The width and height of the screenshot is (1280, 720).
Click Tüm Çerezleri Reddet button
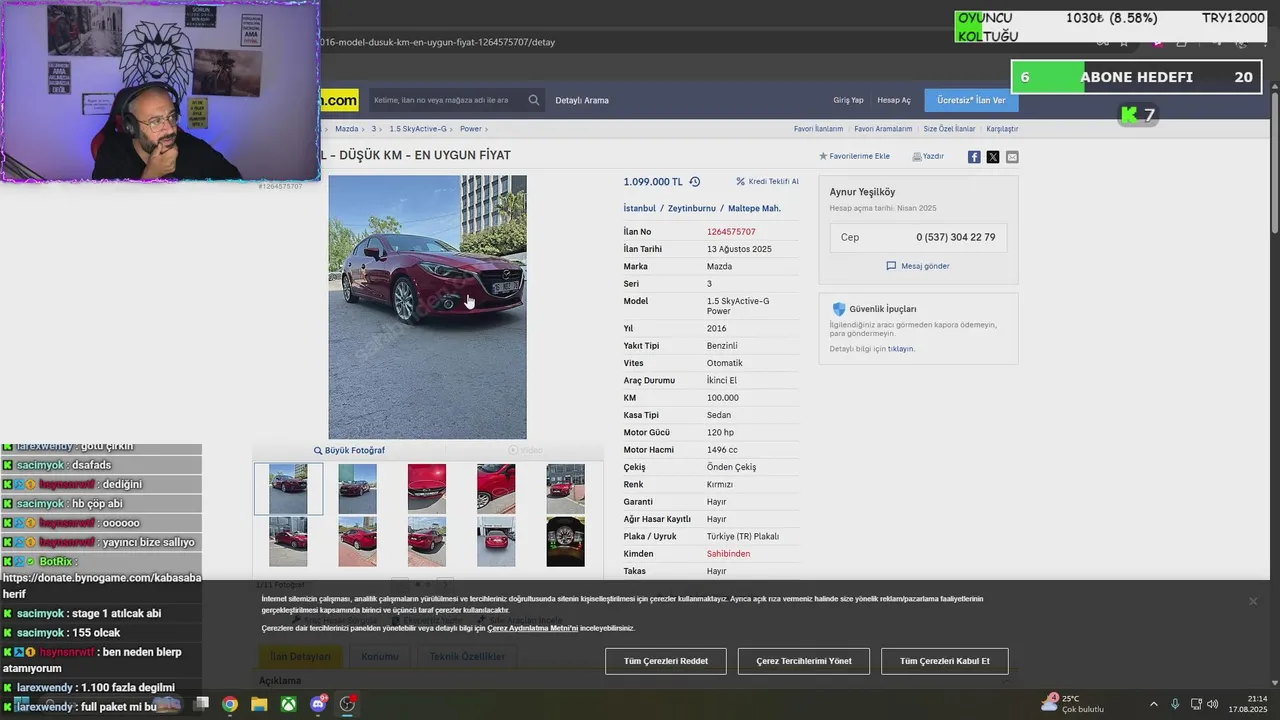pyautogui.click(x=666, y=661)
